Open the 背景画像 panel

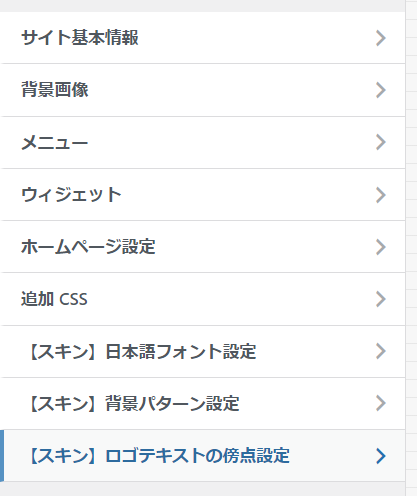click(202, 90)
